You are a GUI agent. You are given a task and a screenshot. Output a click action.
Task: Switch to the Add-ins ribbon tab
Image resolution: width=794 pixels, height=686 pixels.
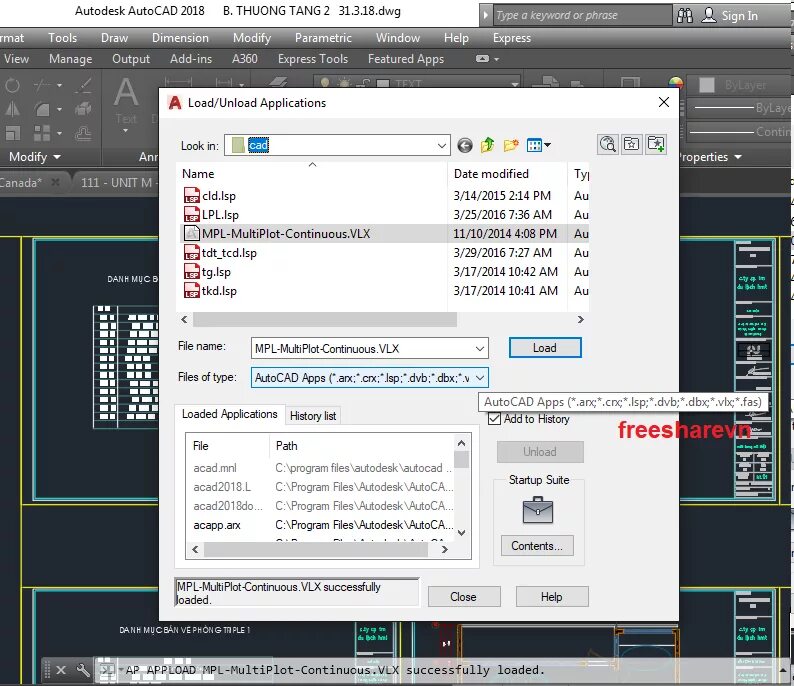(x=191, y=59)
